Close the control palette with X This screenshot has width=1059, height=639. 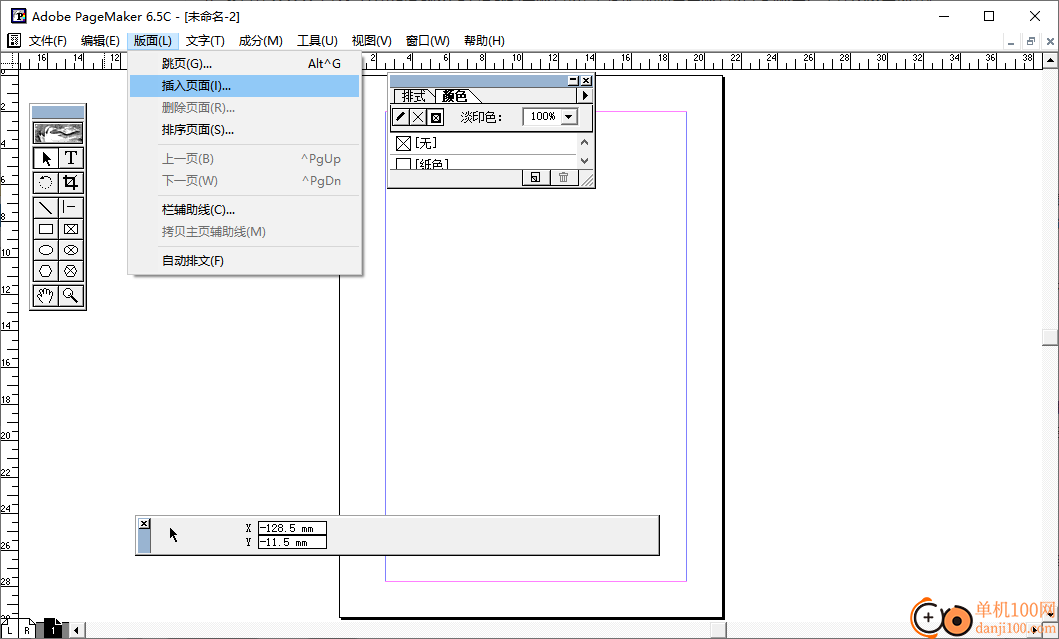coord(144,523)
